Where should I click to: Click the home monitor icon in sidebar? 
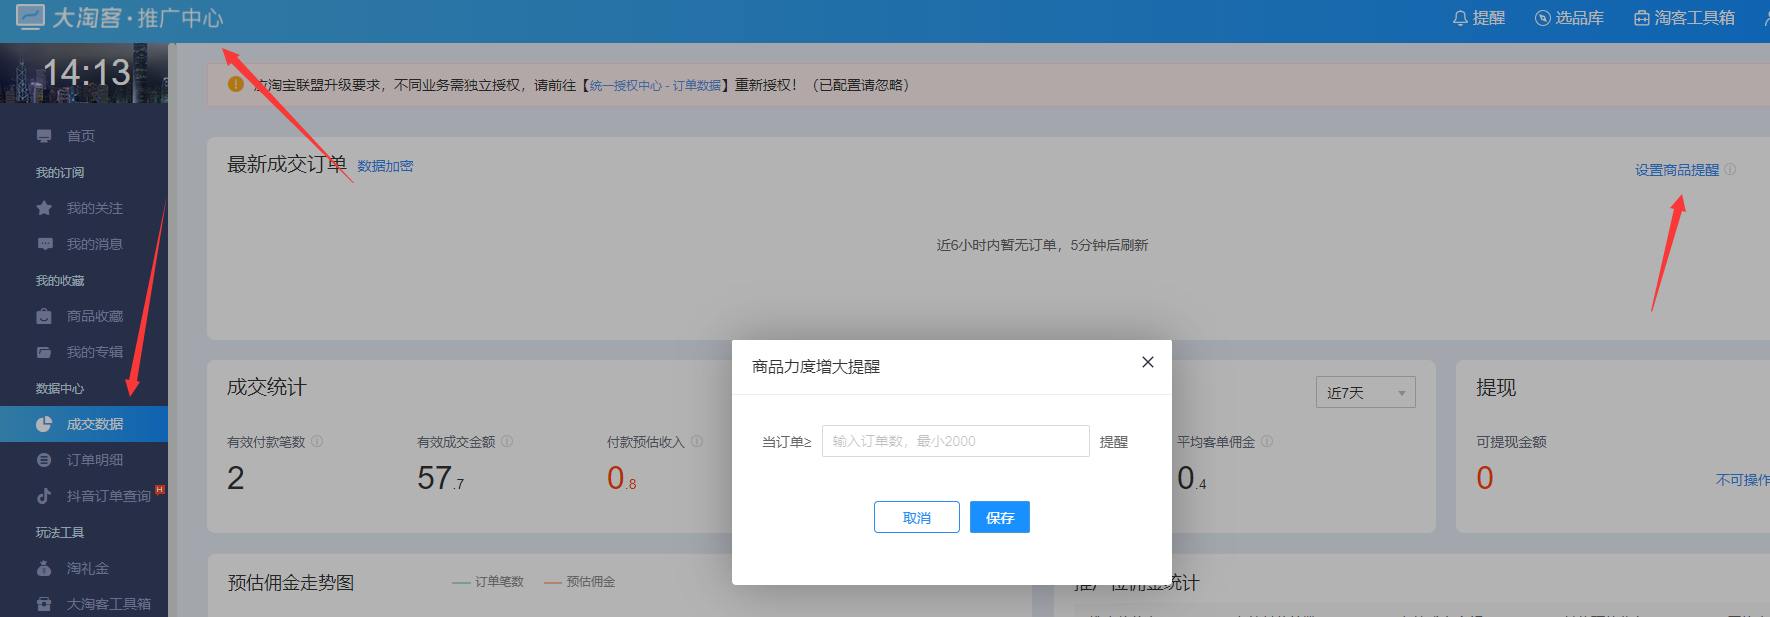pyautogui.click(x=44, y=136)
